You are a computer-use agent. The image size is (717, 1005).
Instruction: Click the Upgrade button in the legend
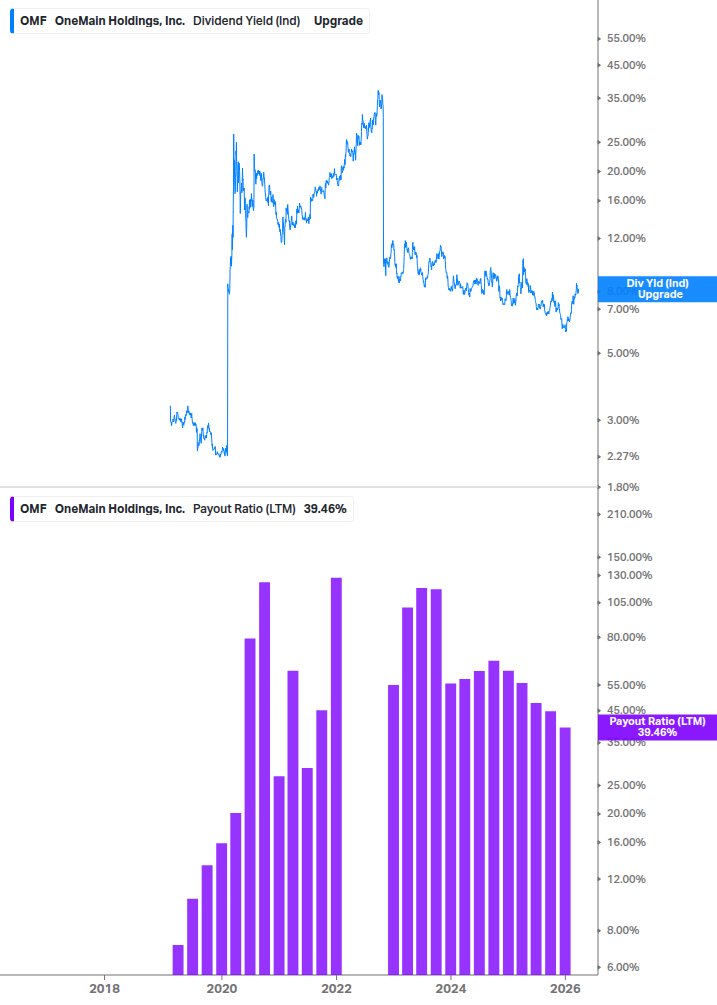(338, 20)
